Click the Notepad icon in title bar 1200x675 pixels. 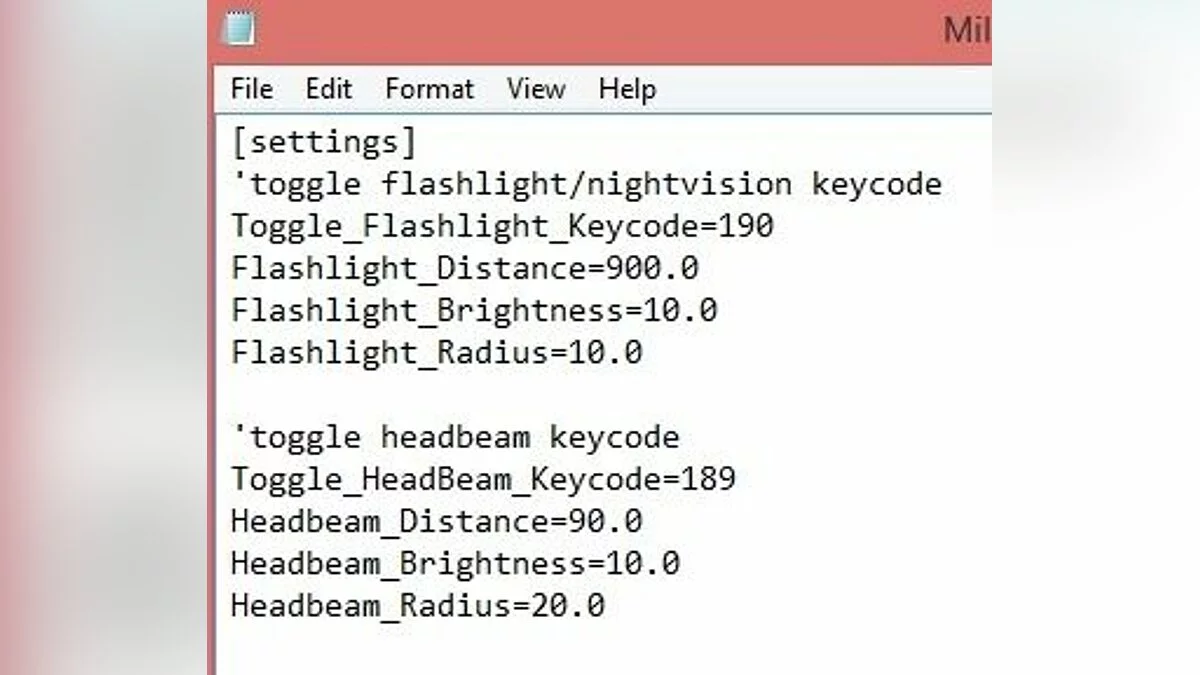click(x=239, y=29)
